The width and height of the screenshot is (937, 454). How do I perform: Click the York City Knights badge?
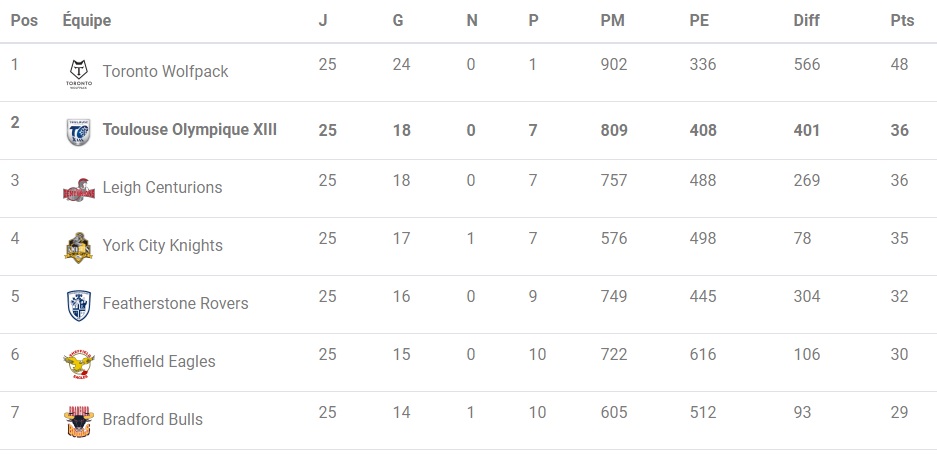tap(78, 246)
